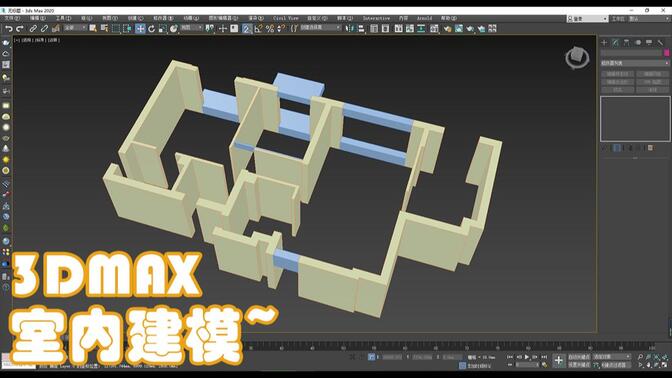The image size is (672, 378).
Task: Select the Unlink Selection tool
Action: point(44,29)
